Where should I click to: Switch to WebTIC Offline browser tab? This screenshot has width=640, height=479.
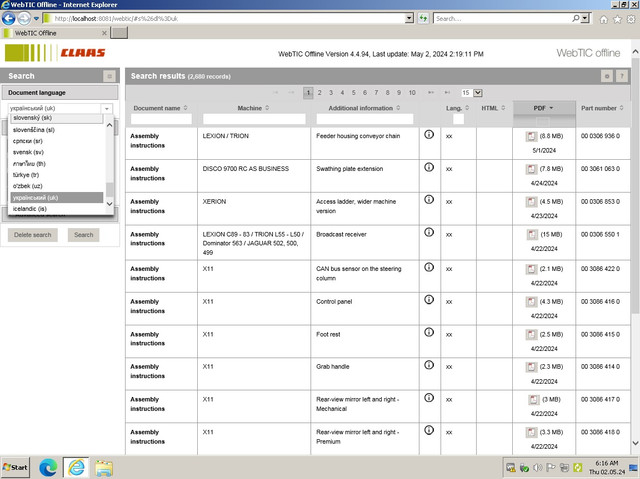point(55,33)
